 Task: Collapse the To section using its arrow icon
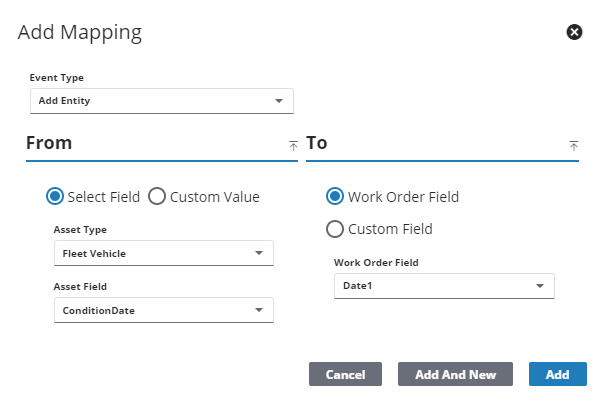coord(574,145)
